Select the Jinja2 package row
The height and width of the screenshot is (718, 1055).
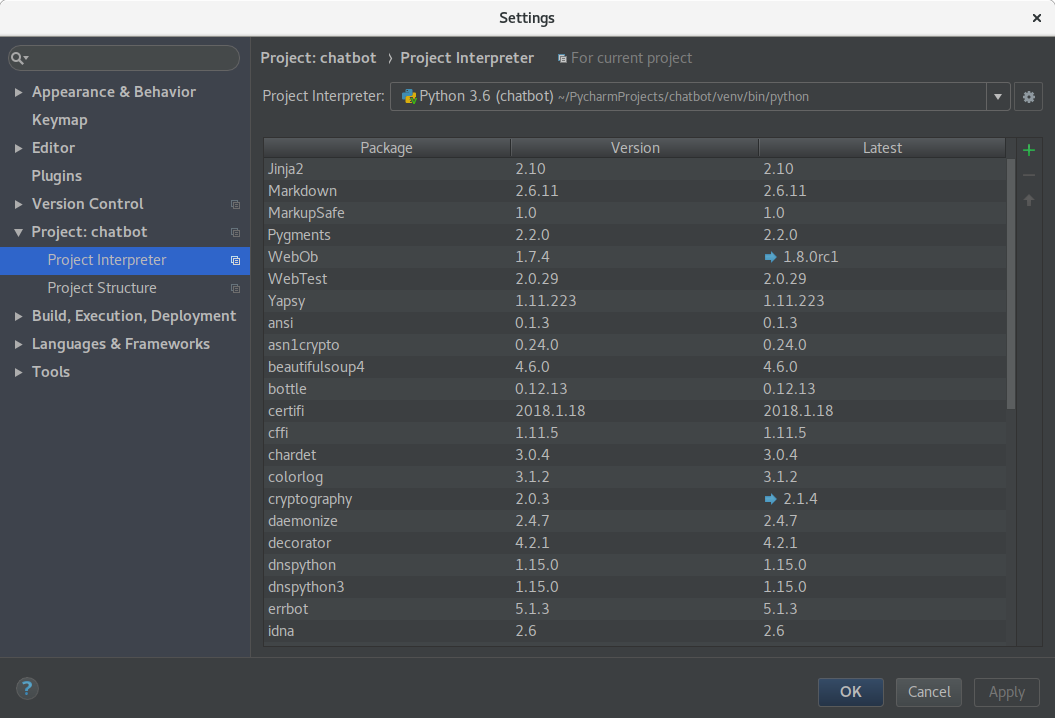pyautogui.click(x=634, y=169)
